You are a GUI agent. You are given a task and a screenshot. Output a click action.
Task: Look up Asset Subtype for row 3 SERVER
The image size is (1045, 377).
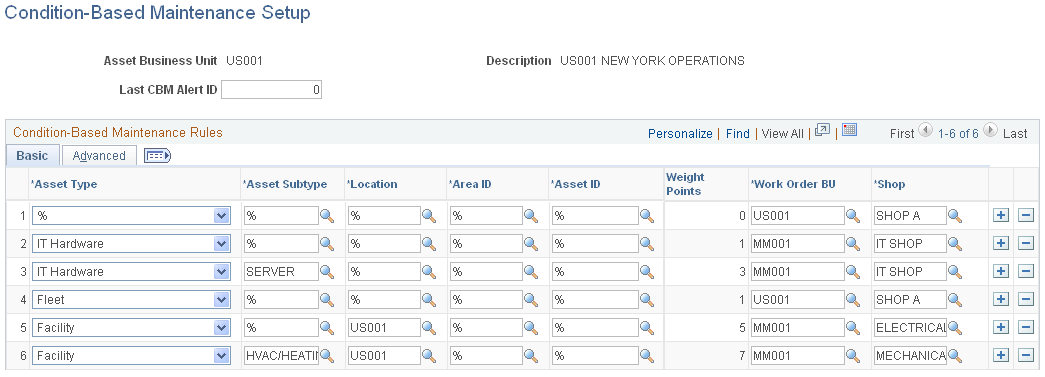[x=327, y=272]
